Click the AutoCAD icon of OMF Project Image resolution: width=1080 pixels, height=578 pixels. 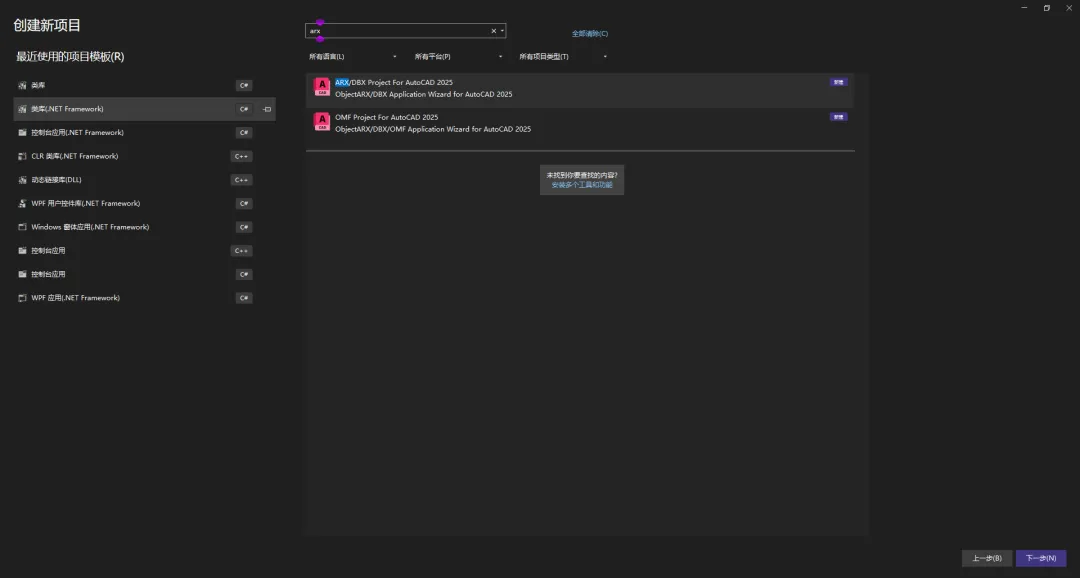pyautogui.click(x=322, y=122)
